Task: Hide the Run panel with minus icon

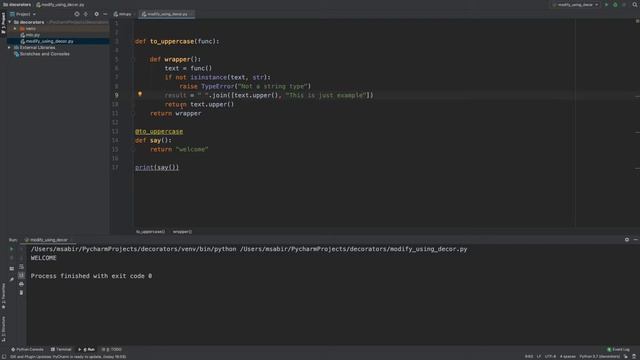Action: (636, 240)
